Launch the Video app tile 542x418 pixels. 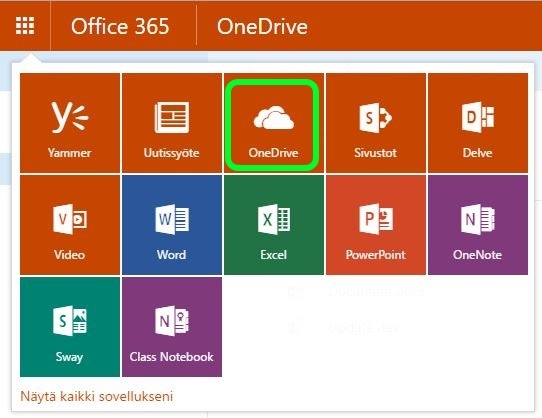click(70, 225)
